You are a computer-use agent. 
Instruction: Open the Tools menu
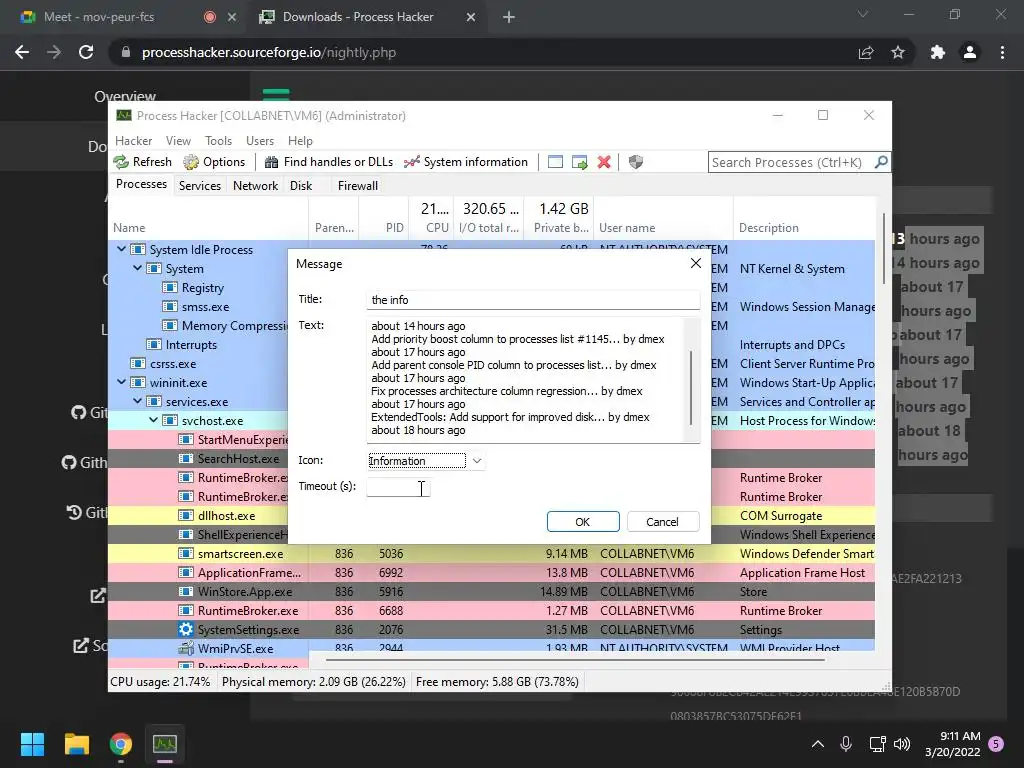[x=218, y=140]
